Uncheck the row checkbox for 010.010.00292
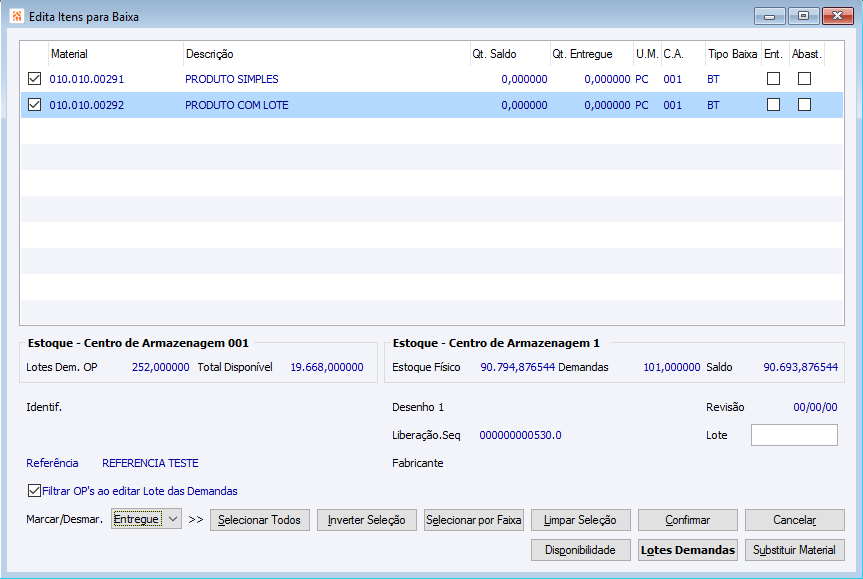The height and width of the screenshot is (579, 863). point(34,105)
